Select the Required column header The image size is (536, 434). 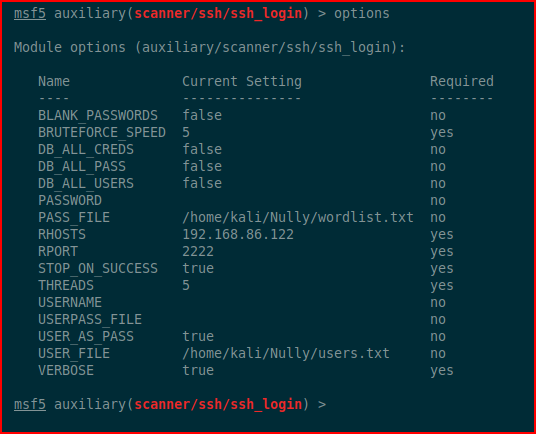tap(462, 81)
